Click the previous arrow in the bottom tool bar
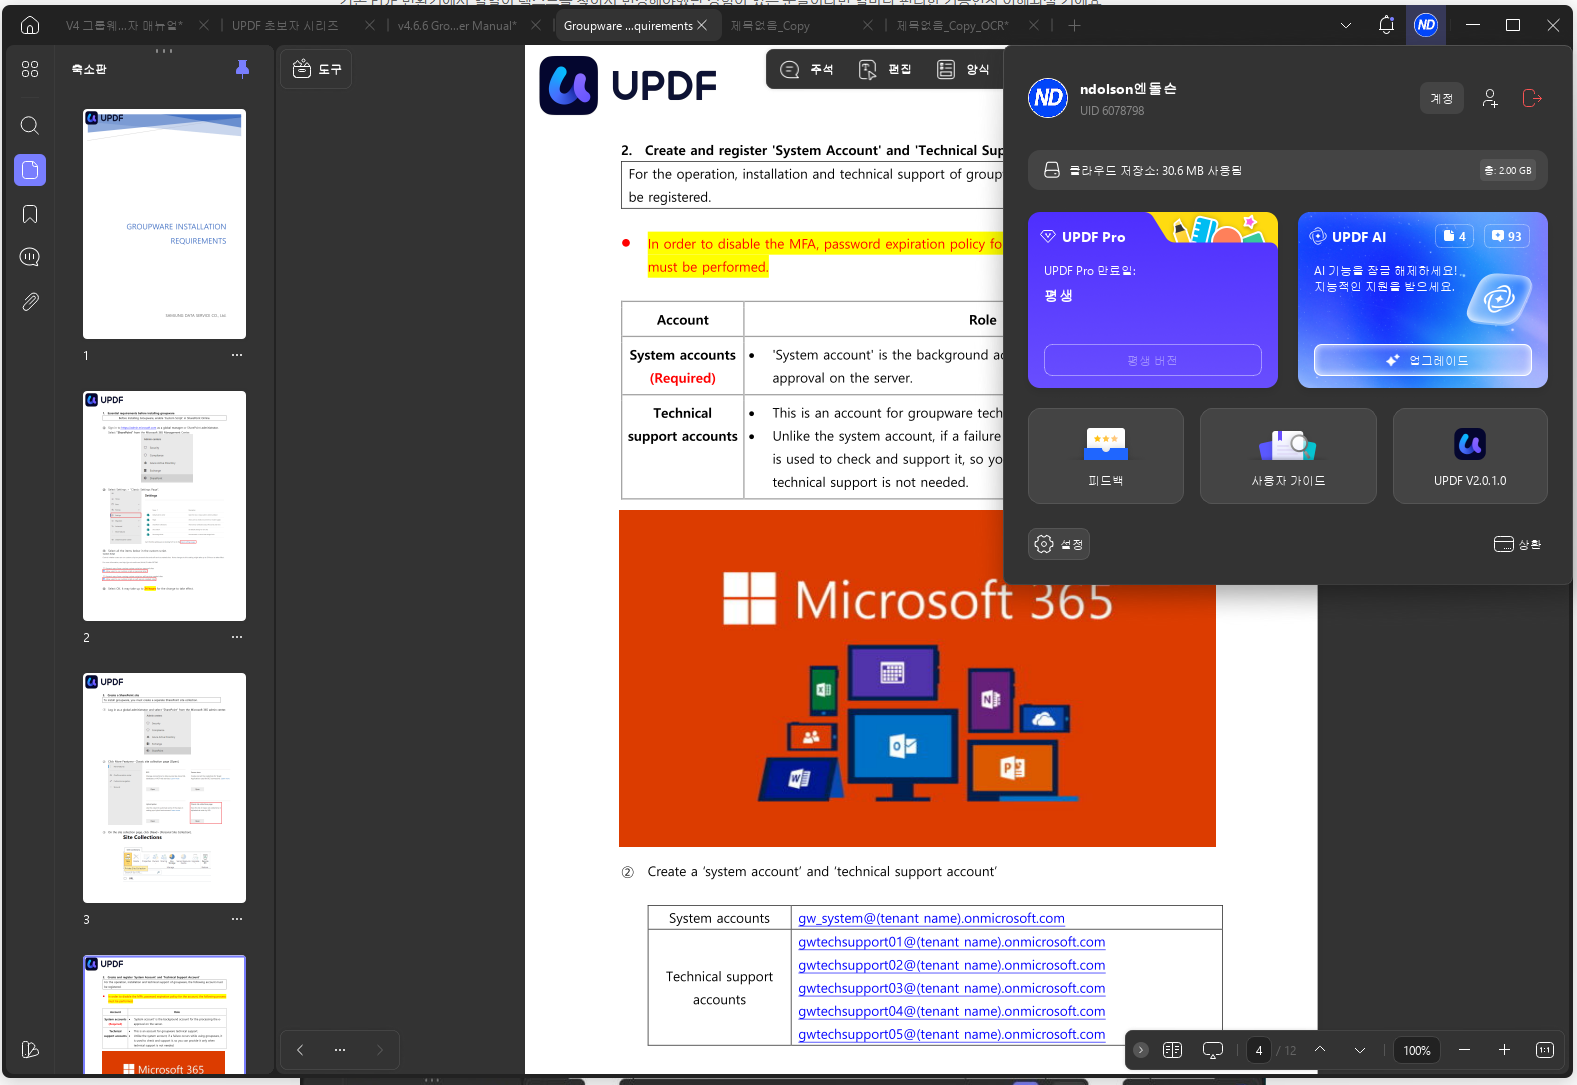This screenshot has width=1577, height=1085. click(300, 1050)
